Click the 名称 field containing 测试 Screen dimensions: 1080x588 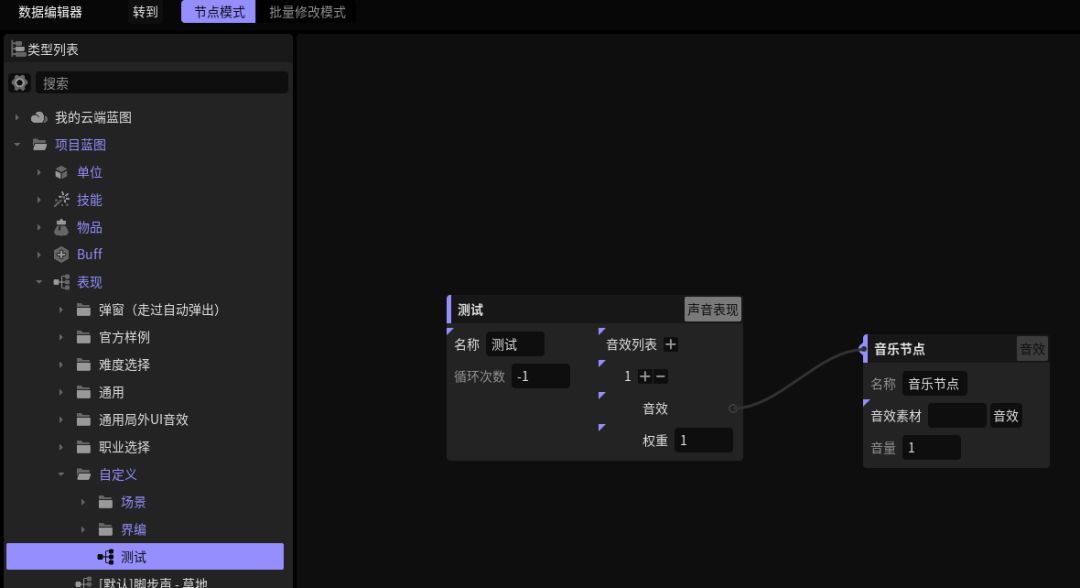pos(515,344)
